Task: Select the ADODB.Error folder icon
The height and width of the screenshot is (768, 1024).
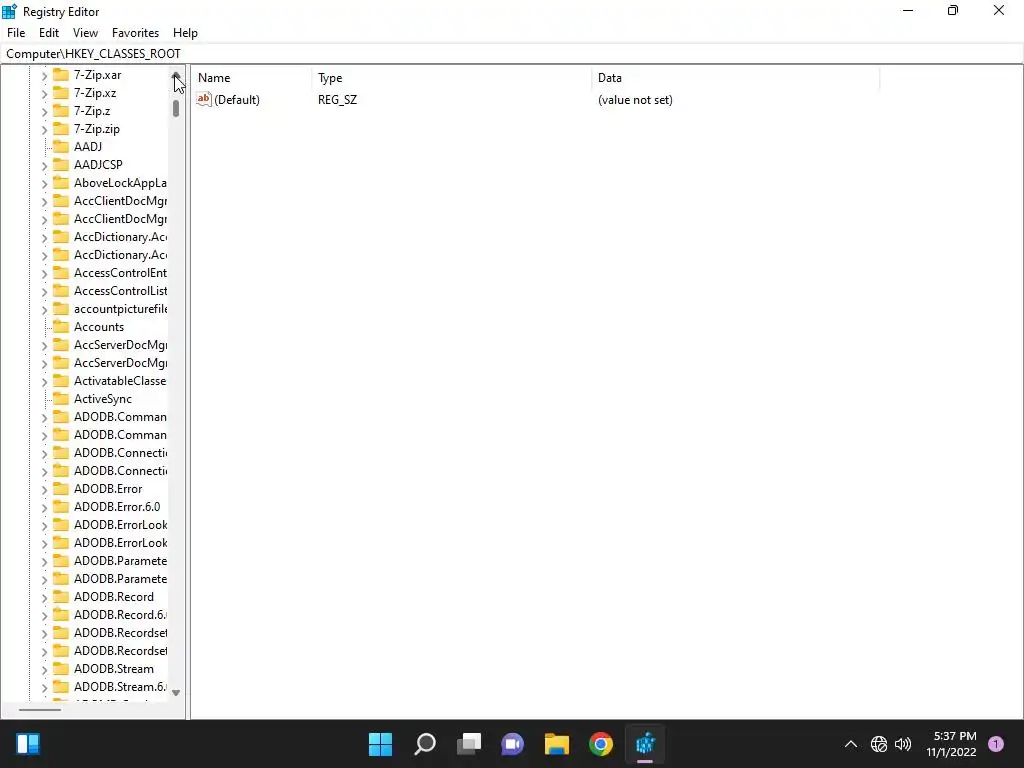Action: click(61, 488)
